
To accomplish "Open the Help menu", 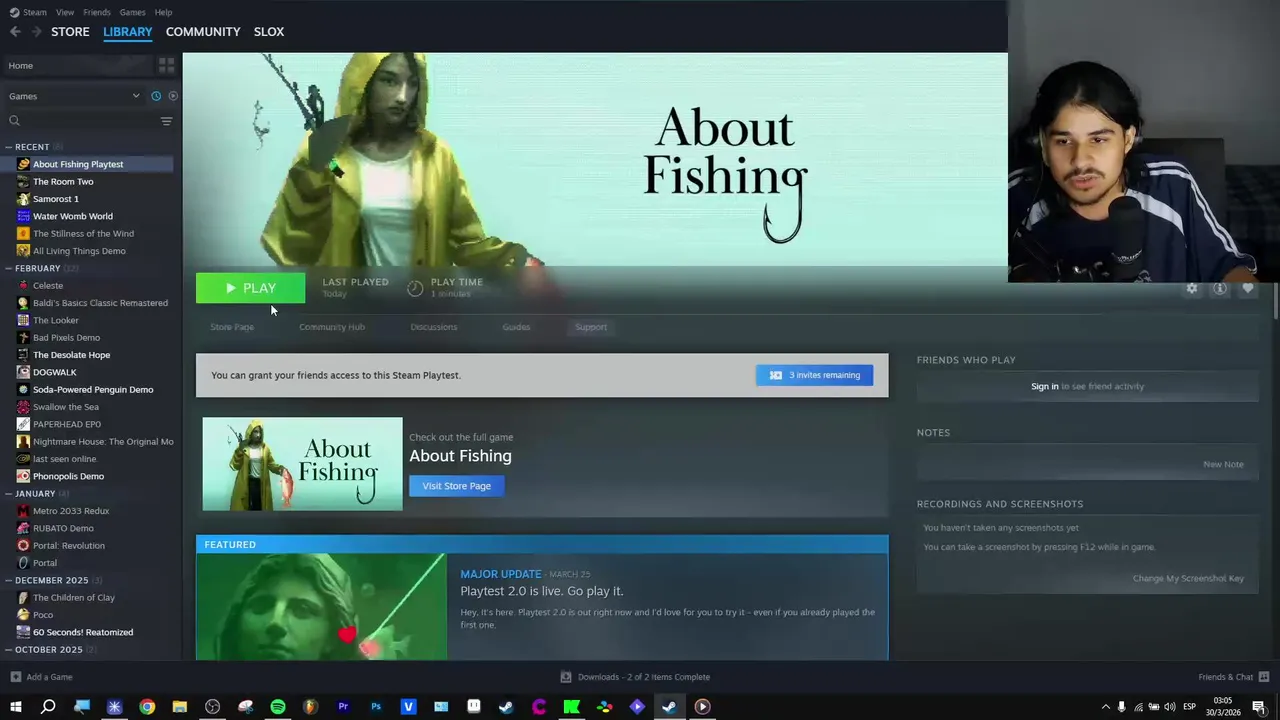I will pyautogui.click(x=163, y=12).
